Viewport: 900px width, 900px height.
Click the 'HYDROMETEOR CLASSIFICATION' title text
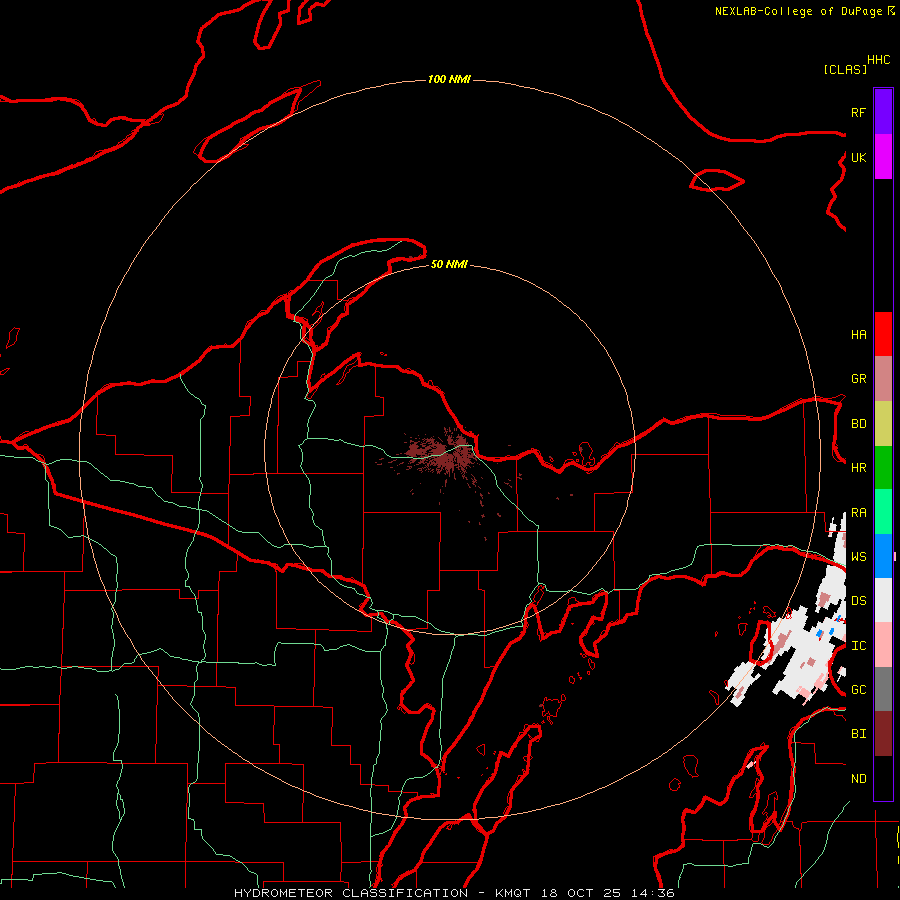point(351,893)
